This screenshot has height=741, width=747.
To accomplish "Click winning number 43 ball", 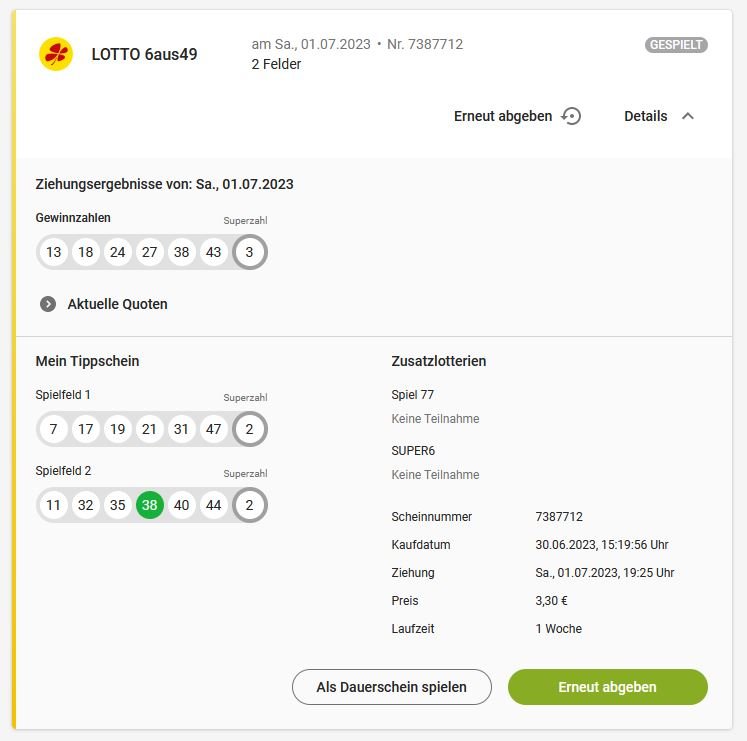I will (213, 252).
